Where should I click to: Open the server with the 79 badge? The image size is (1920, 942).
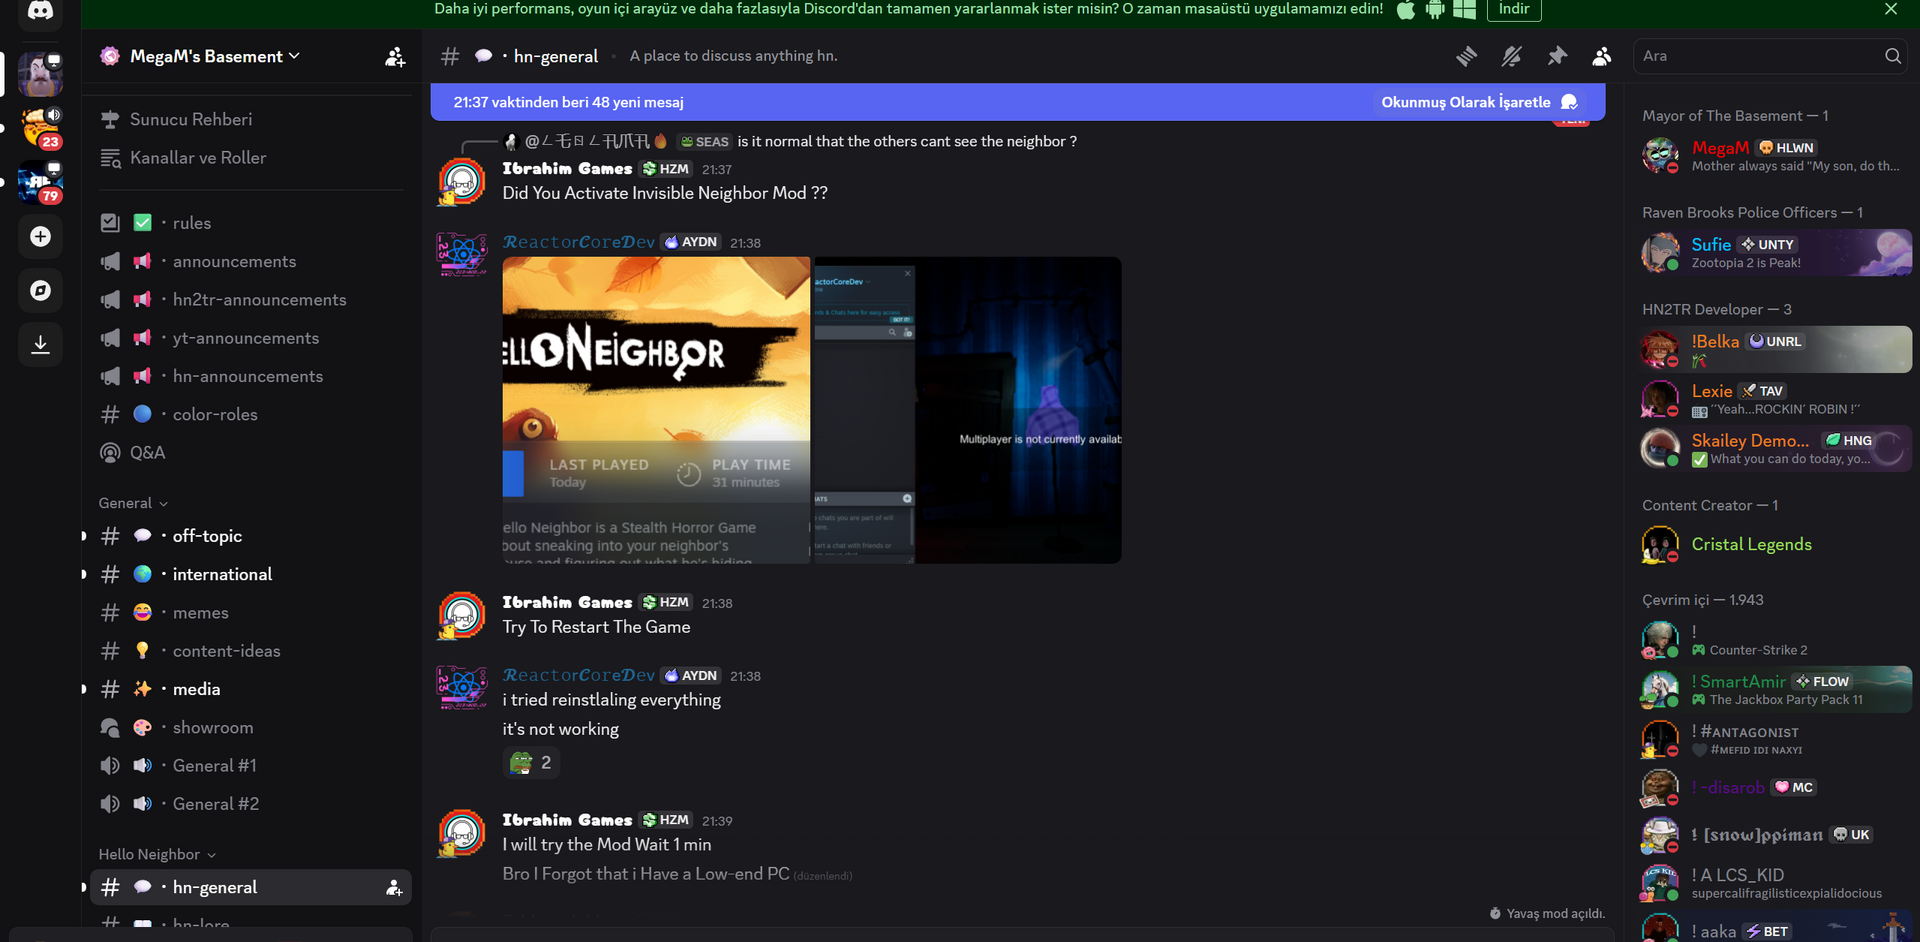pyautogui.click(x=40, y=182)
